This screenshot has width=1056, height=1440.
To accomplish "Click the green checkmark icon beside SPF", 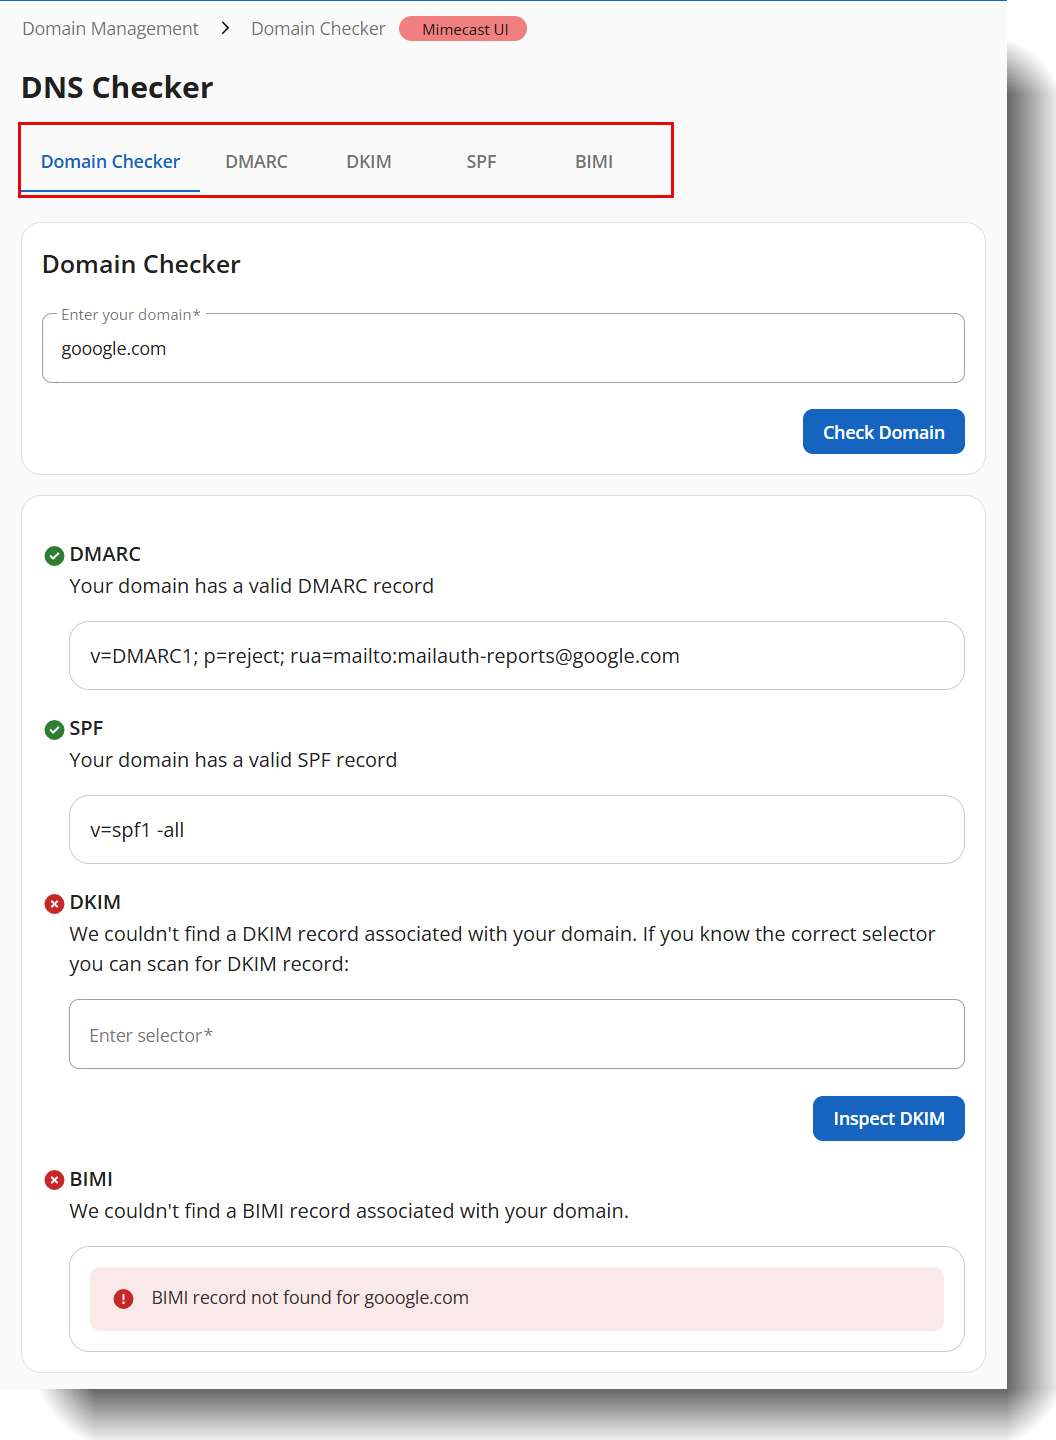I will pos(55,730).
